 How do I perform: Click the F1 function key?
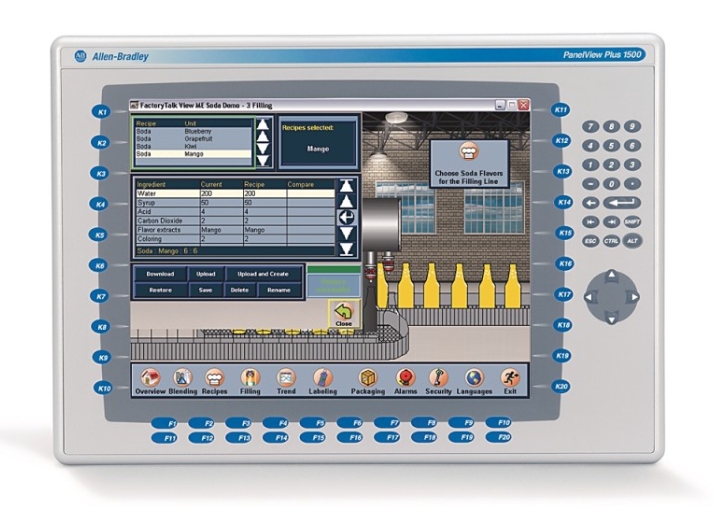pos(164,423)
